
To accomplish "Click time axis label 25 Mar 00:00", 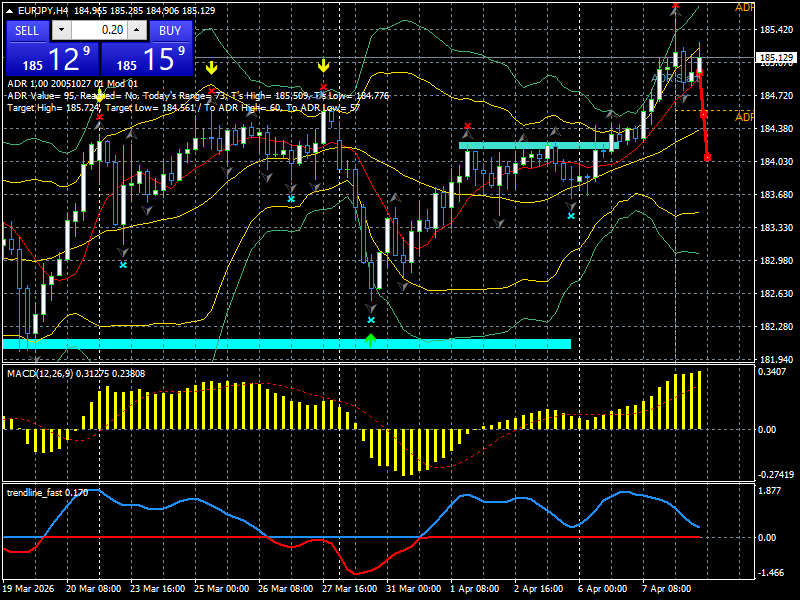I will coord(222,589).
